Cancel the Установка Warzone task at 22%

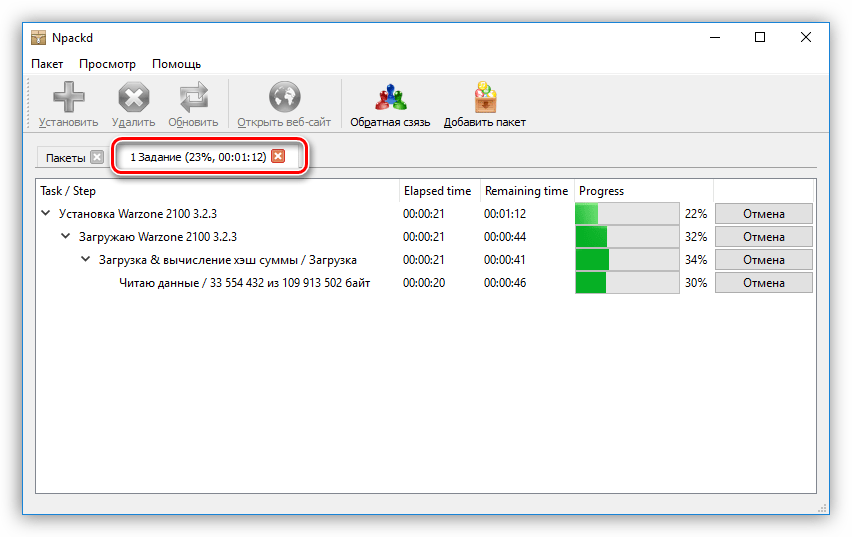point(763,213)
